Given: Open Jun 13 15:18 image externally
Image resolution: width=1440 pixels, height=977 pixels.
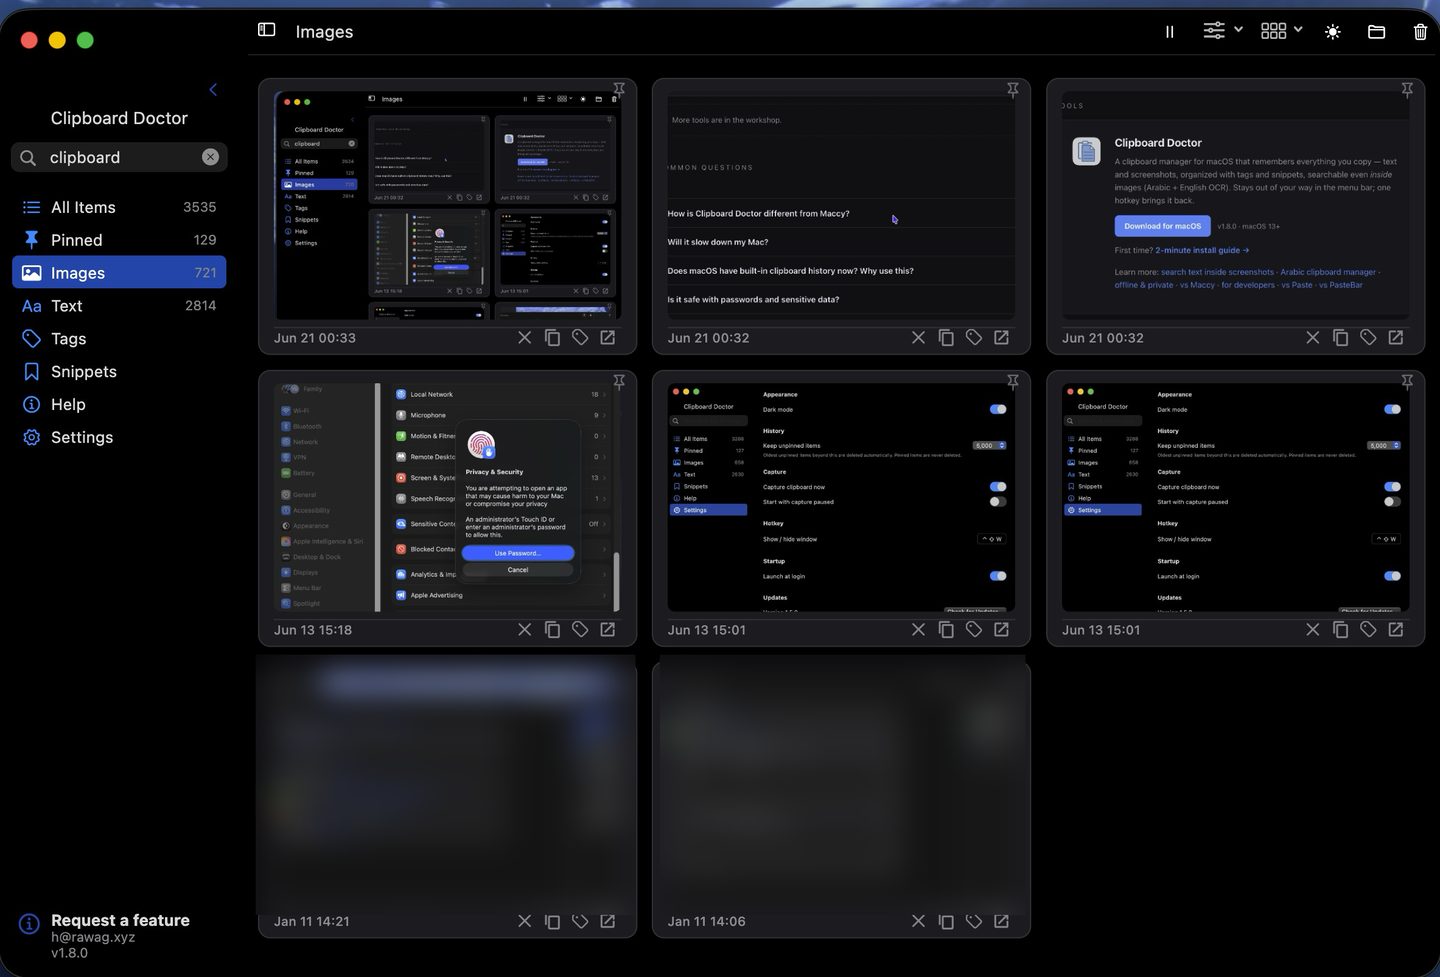Looking at the screenshot, I should coord(608,630).
